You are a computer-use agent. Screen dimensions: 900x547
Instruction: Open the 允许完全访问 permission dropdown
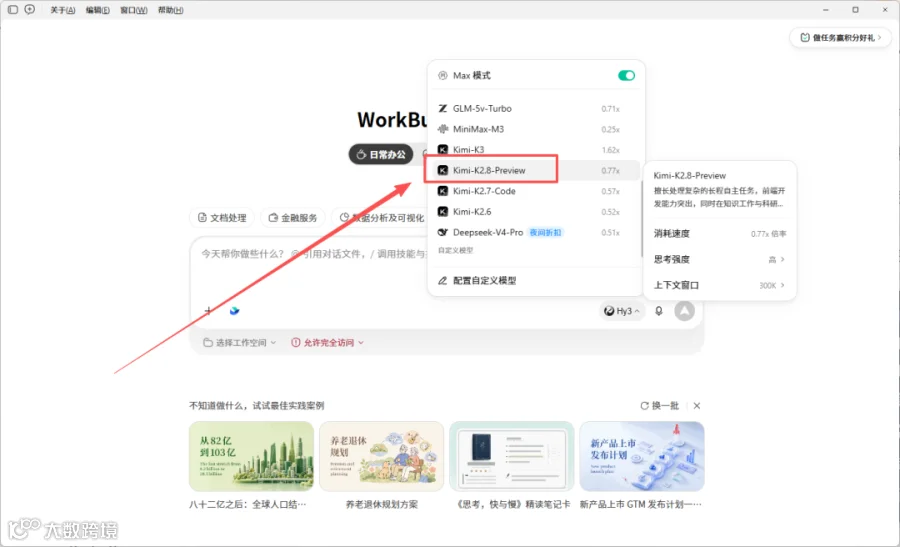click(x=327, y=343)
